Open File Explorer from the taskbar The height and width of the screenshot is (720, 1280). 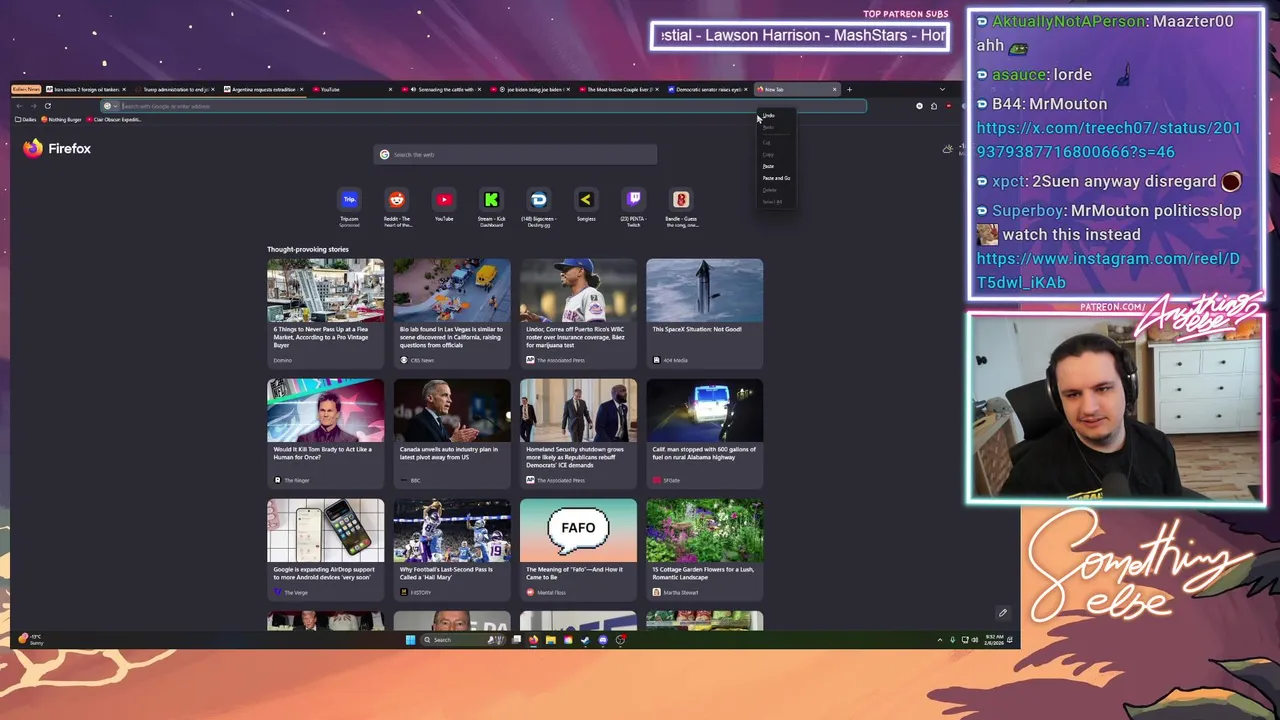(x=550, y=640)
